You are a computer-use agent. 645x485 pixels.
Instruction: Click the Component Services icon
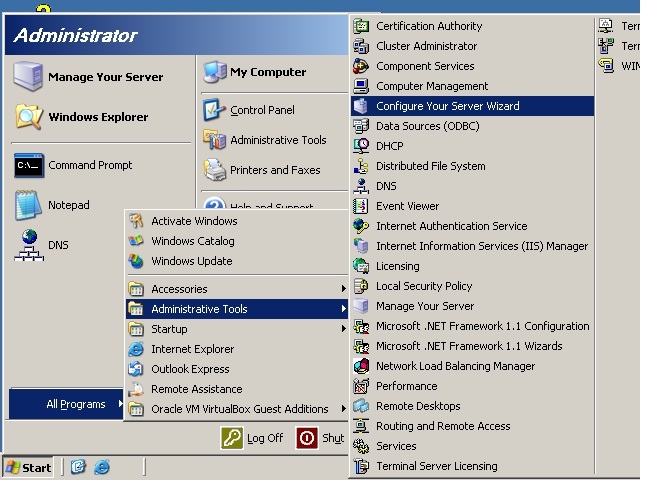pos(361,66)
